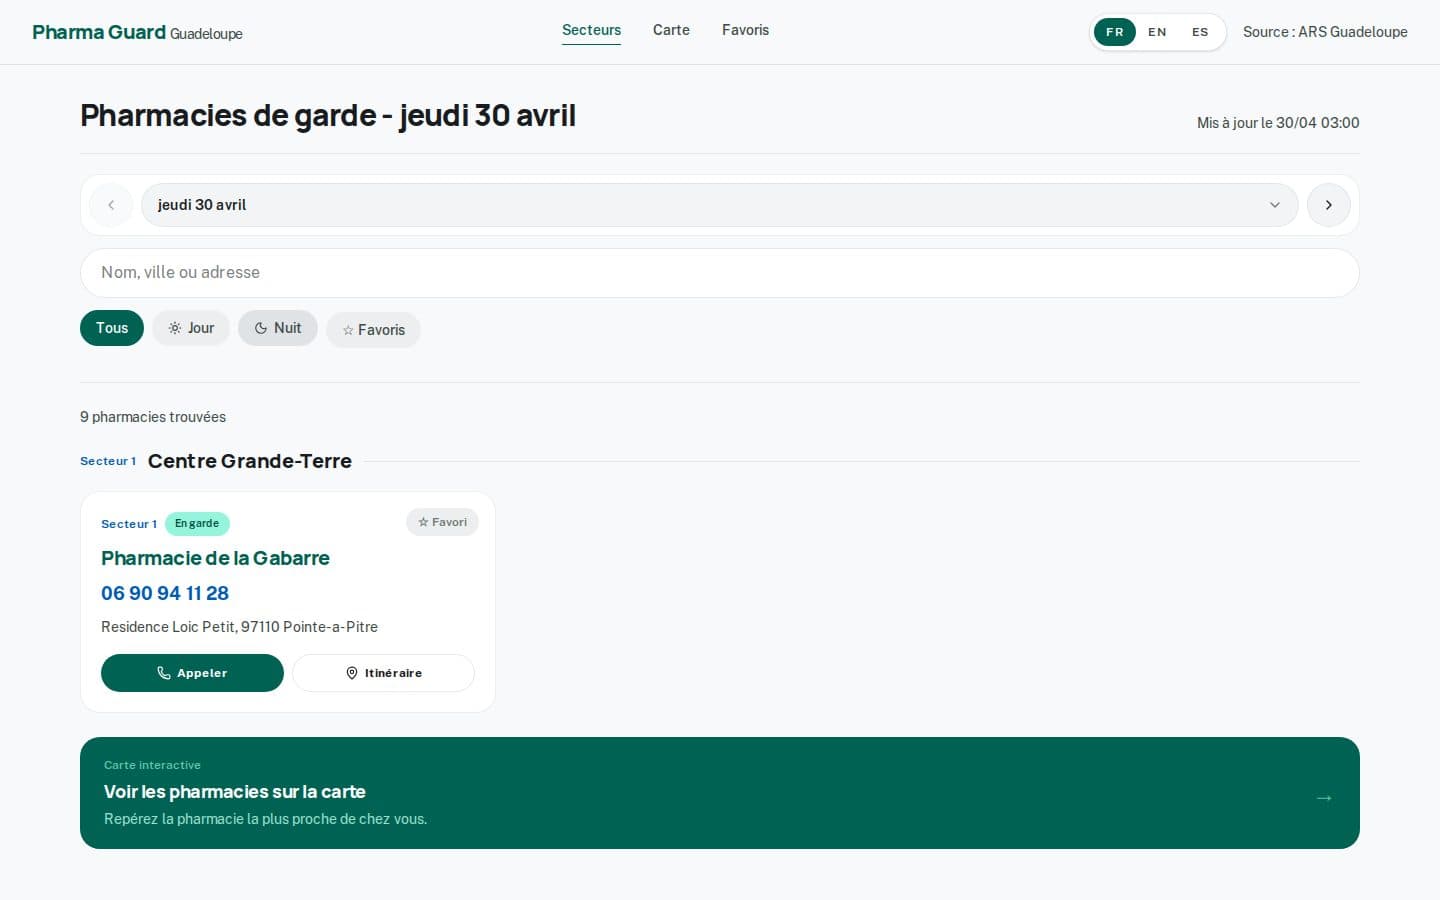Go to next day arrow

1328,205
